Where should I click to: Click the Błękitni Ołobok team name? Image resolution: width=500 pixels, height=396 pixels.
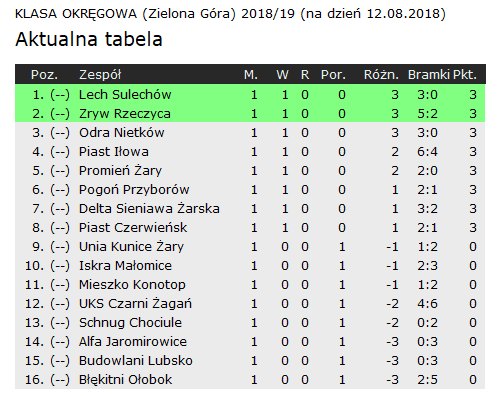(x=125, y=380)
